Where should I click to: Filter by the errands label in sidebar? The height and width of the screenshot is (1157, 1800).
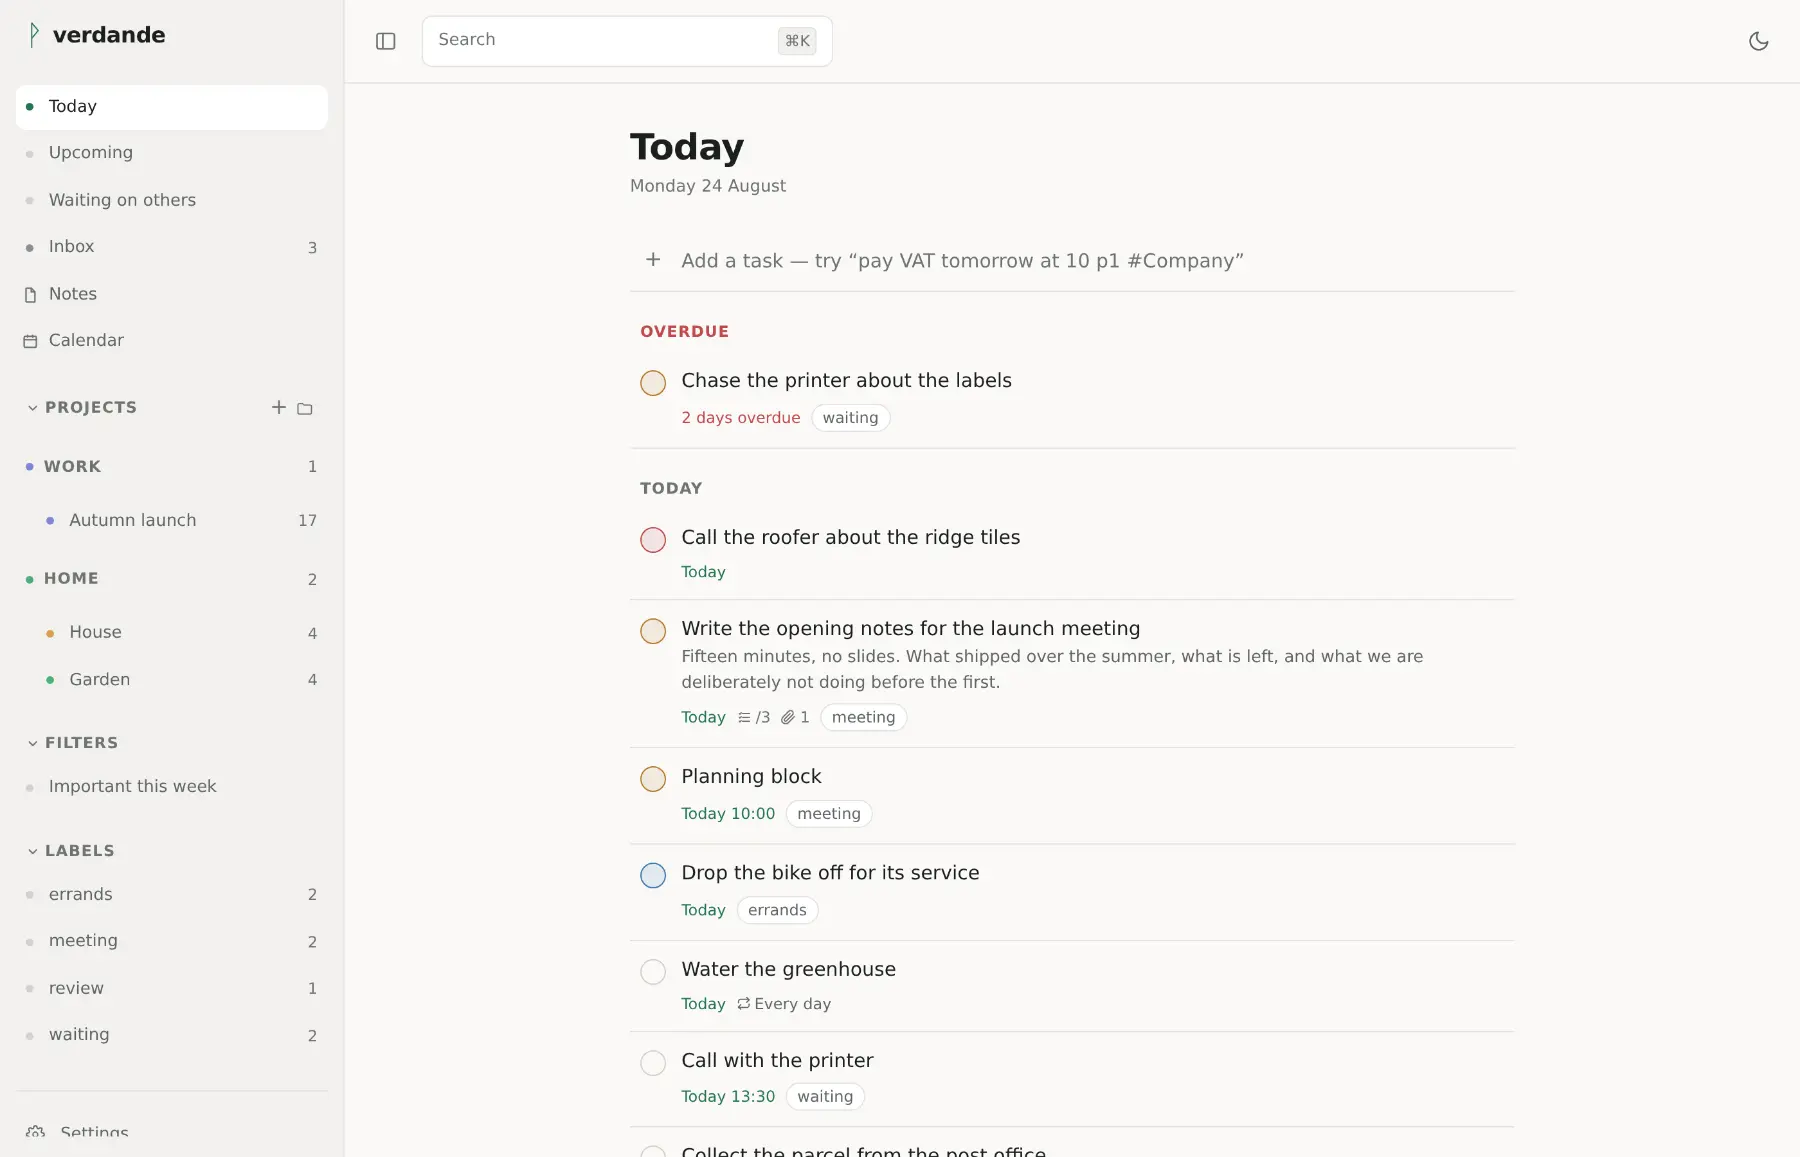(172, 894)
